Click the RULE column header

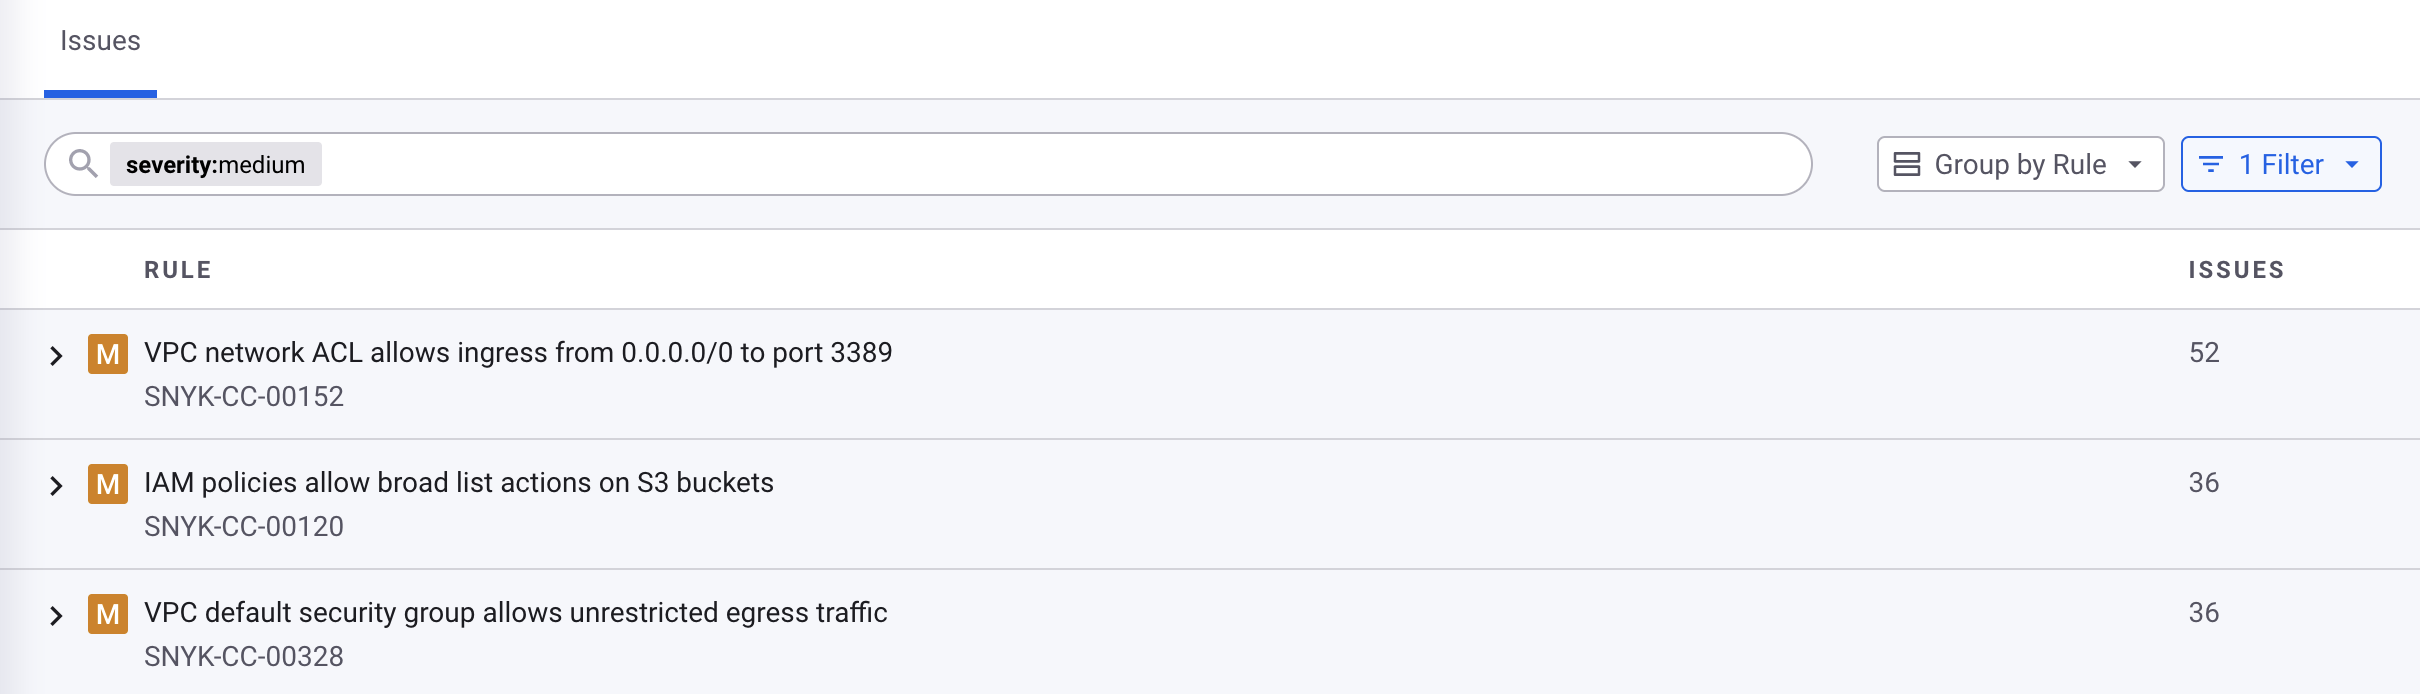[x=178, y=270]
